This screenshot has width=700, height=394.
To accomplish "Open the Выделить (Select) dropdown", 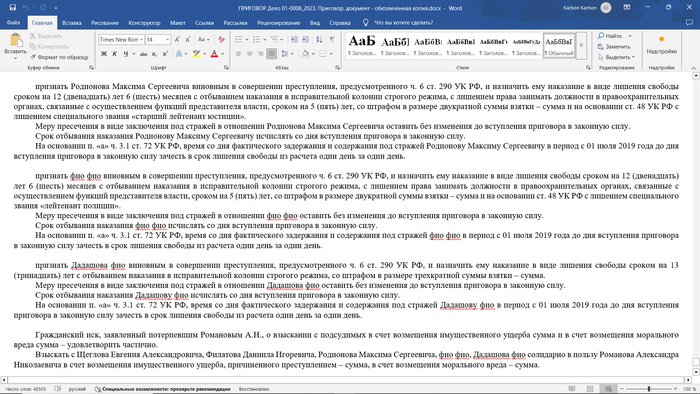I will coord(616,57).
